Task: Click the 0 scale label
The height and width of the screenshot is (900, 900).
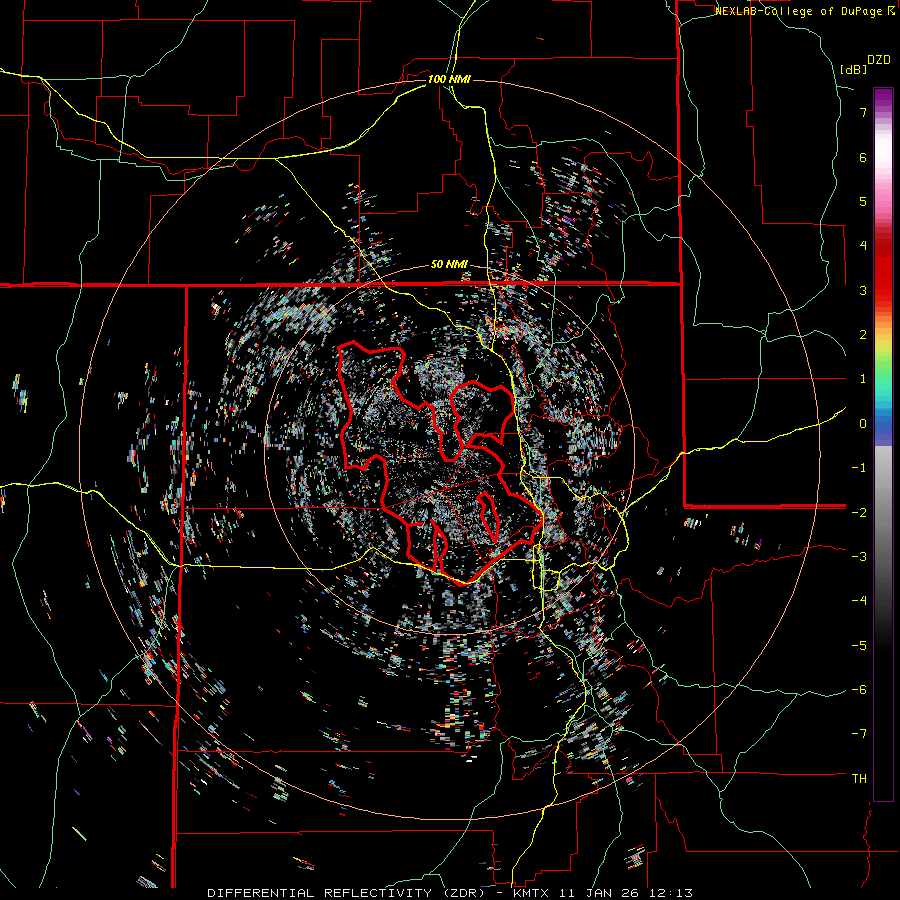Action: [x=863, y=424]
